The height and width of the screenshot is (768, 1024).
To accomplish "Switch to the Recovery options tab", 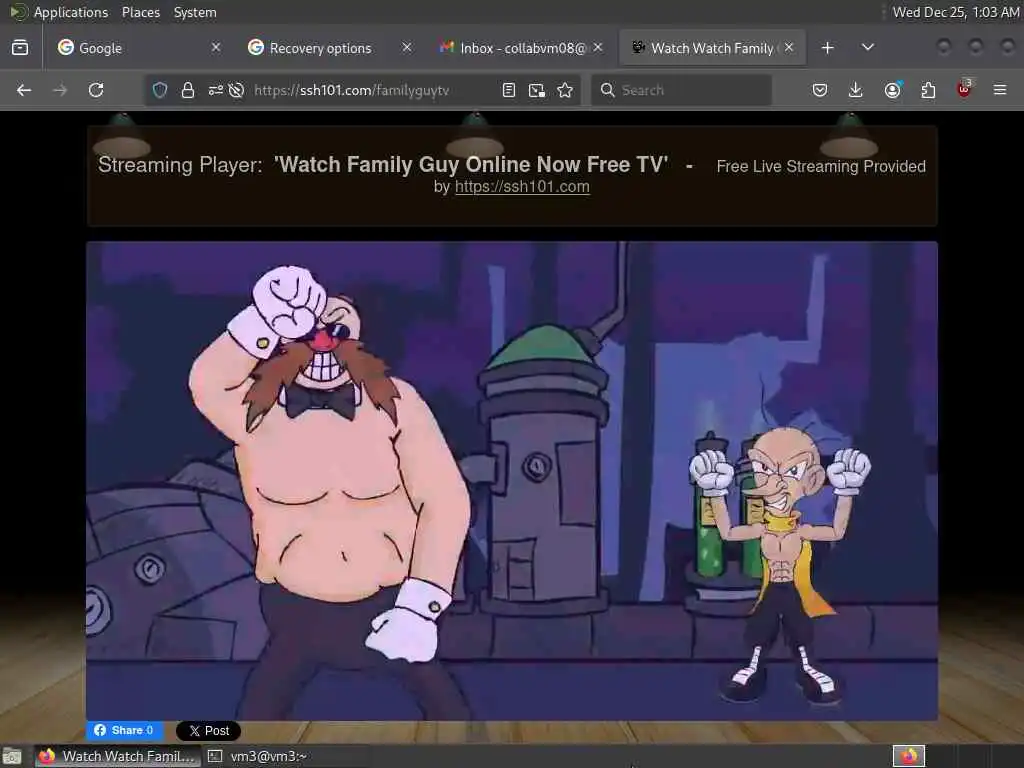I will coord(330,48).
